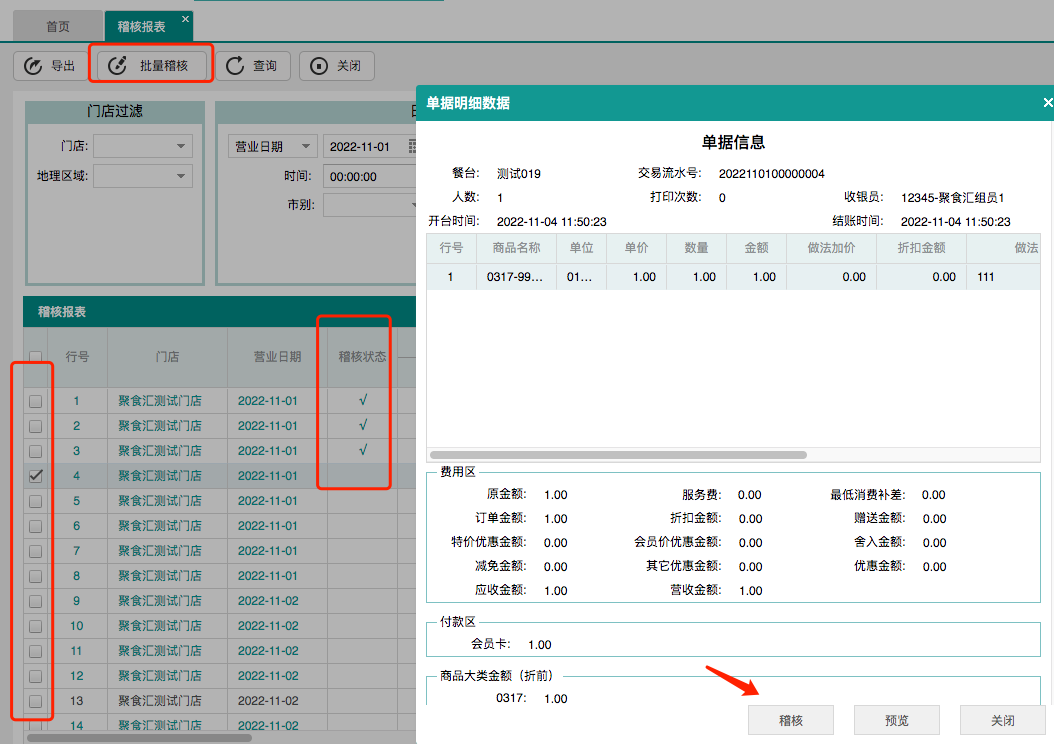The height and width of the screenshot is (744, 1054).
Task: Click the 稽核 button in dialog
Action: click(790, 720)
